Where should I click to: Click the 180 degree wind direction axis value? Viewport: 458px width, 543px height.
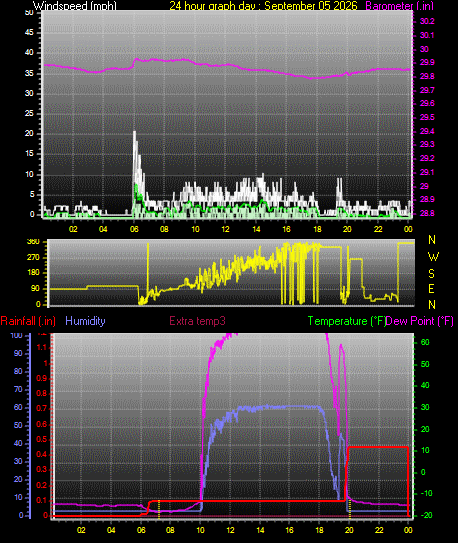33,273
